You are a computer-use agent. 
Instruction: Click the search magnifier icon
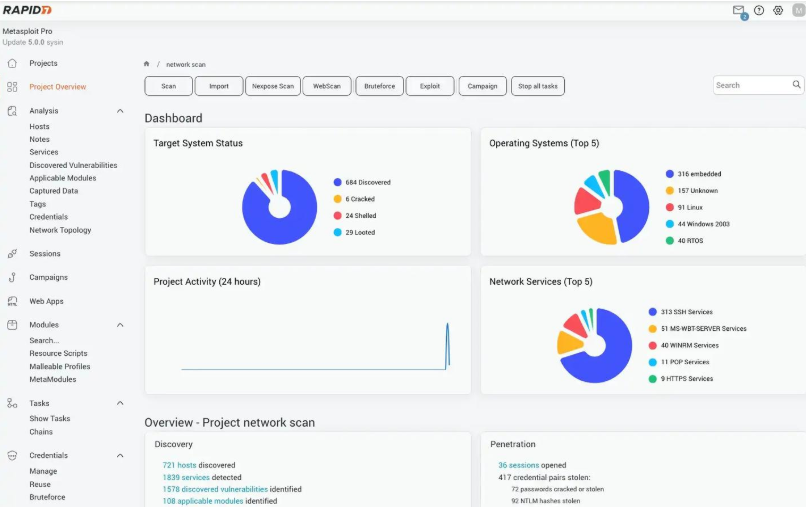[796, 85]
